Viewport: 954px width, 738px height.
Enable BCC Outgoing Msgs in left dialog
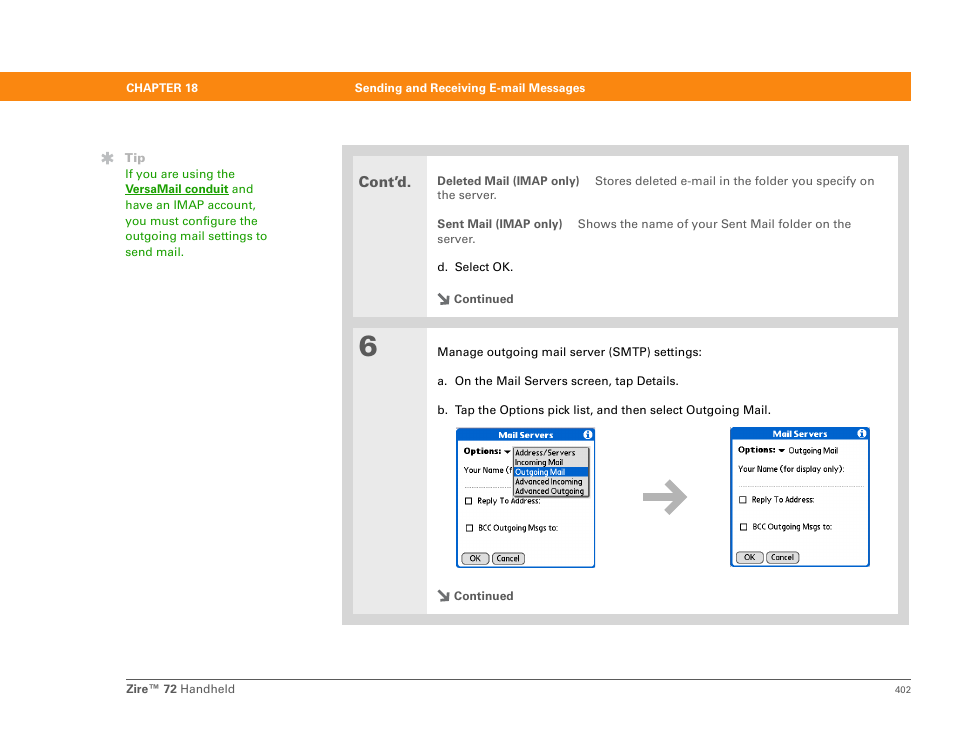tap(469, 528)
